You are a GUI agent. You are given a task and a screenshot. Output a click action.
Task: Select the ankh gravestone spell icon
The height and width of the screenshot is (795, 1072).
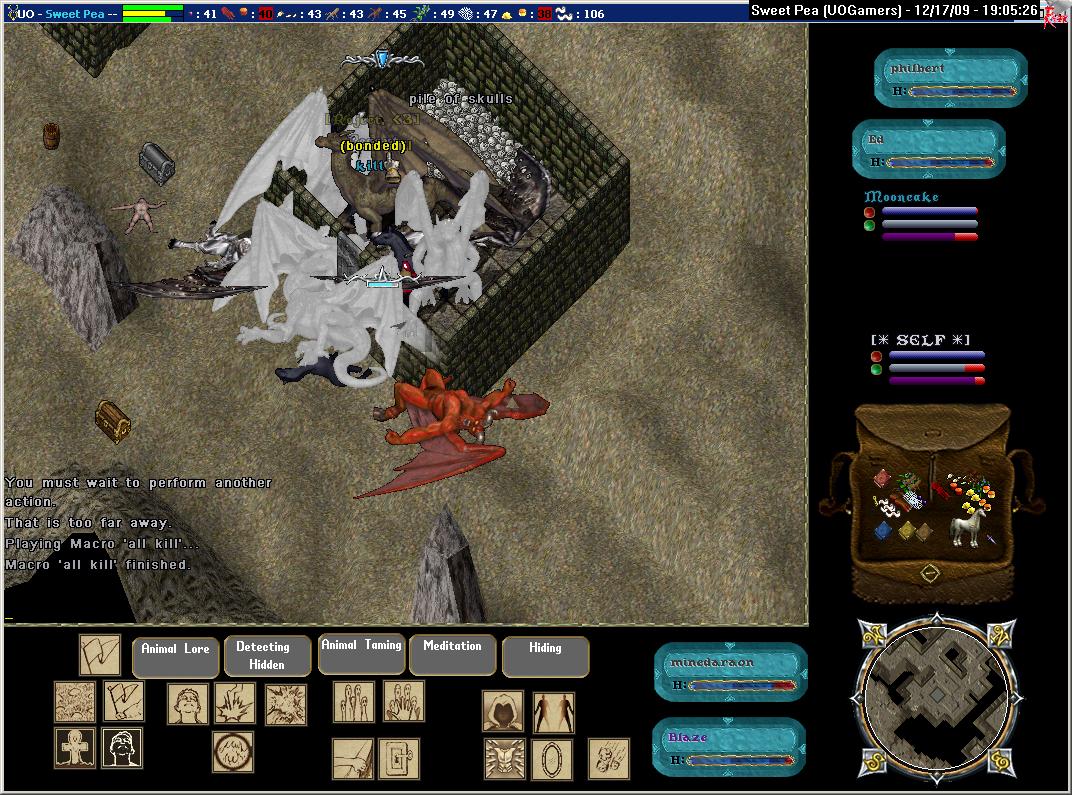pyautogui.click(x=74, y=748)
